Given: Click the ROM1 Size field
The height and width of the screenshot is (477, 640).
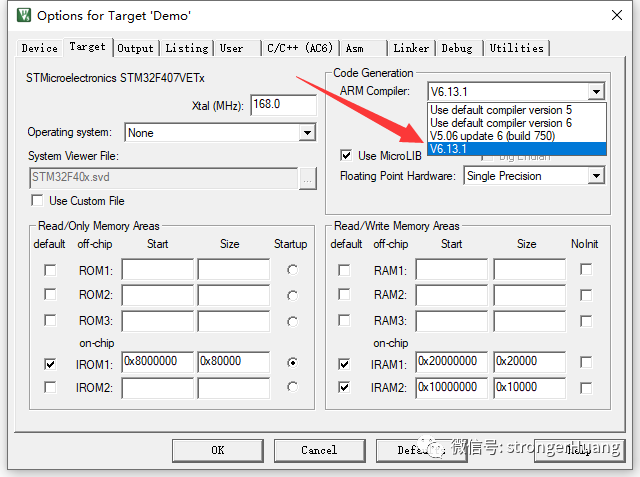Looking at the screenshot, I should click(234, 269).
